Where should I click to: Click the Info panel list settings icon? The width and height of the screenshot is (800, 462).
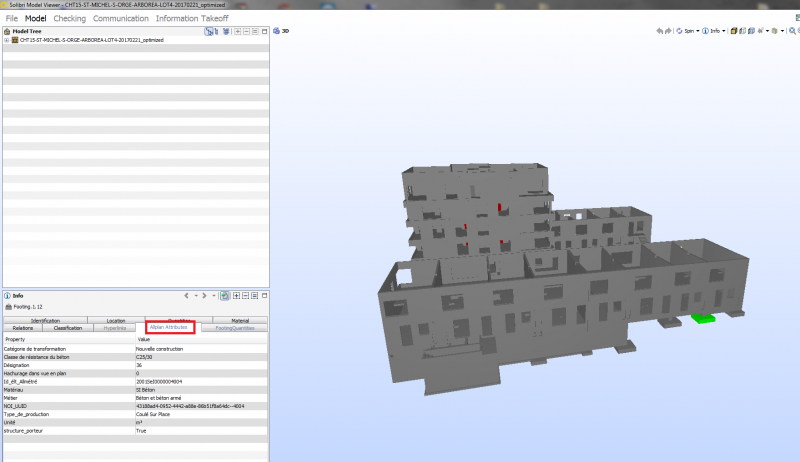pos(255,296)
